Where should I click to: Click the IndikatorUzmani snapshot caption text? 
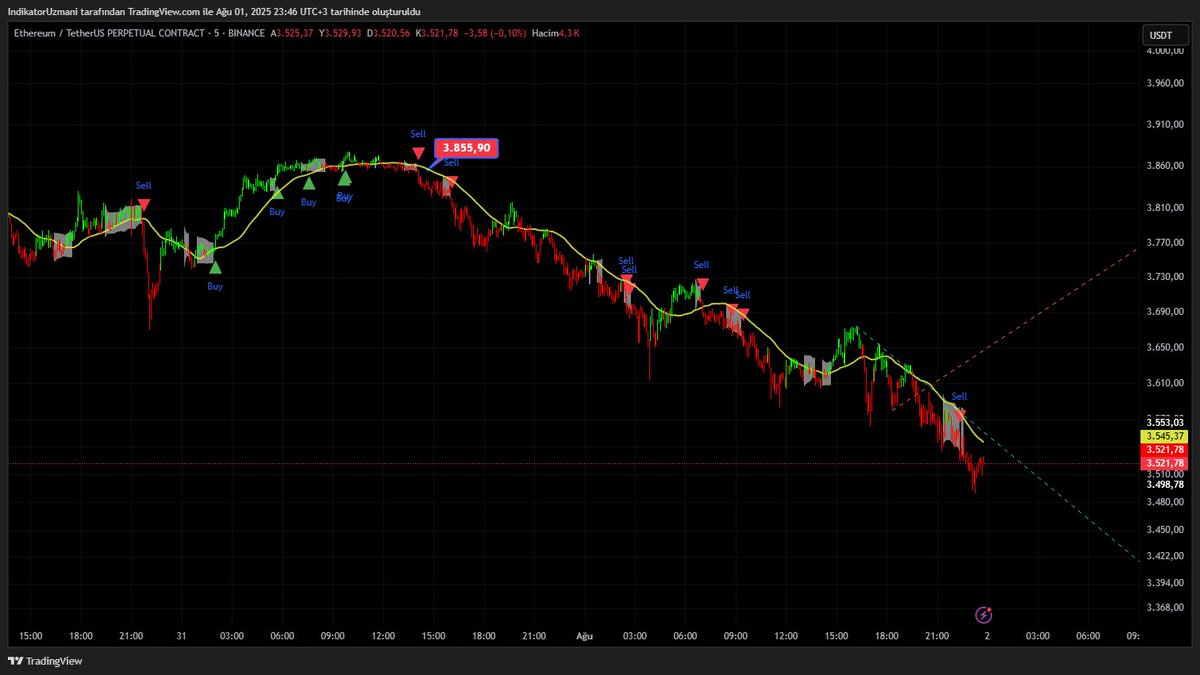pos(214,12)
